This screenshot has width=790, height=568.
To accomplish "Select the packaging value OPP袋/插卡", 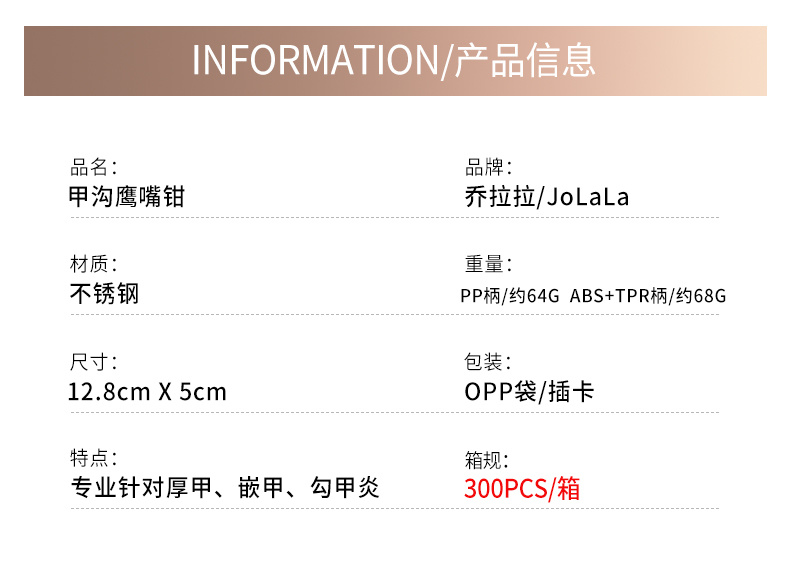I will (529, 392).
